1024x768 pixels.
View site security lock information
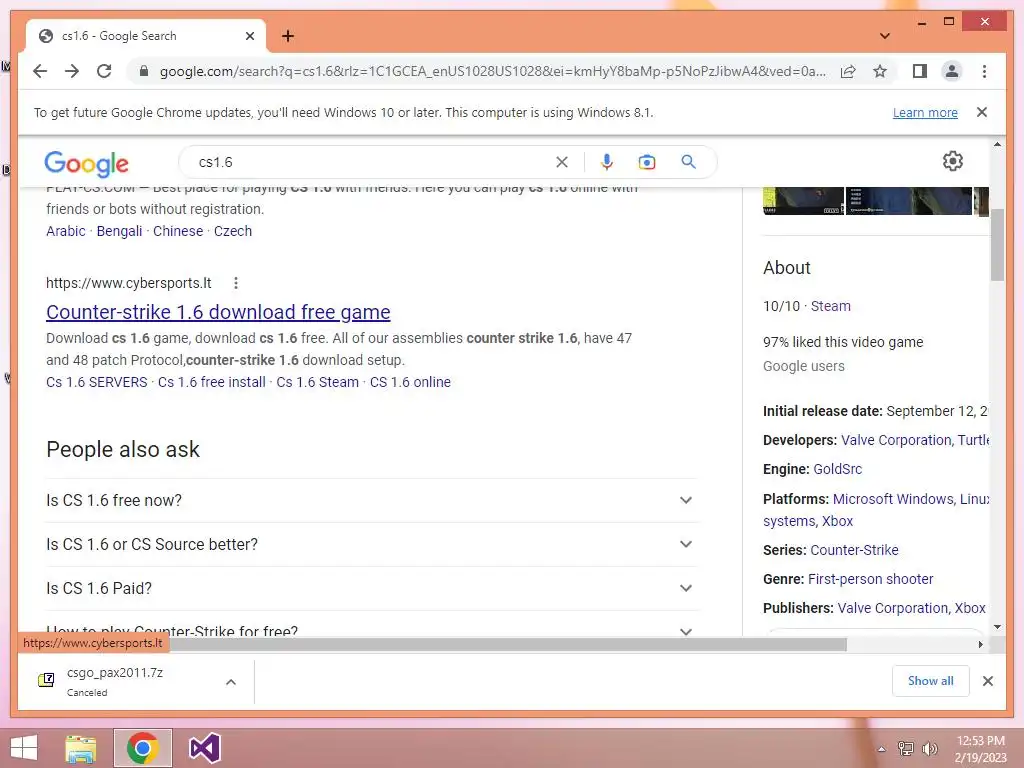tap(144, 71)
